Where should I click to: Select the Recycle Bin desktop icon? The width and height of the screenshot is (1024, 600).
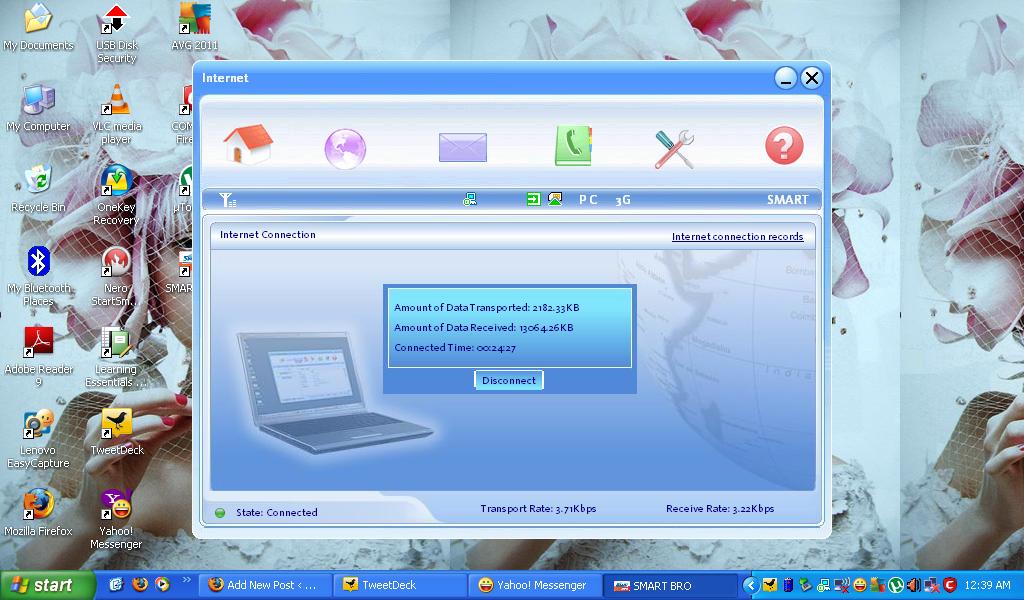pyautogui.click(x=38, y=187)
